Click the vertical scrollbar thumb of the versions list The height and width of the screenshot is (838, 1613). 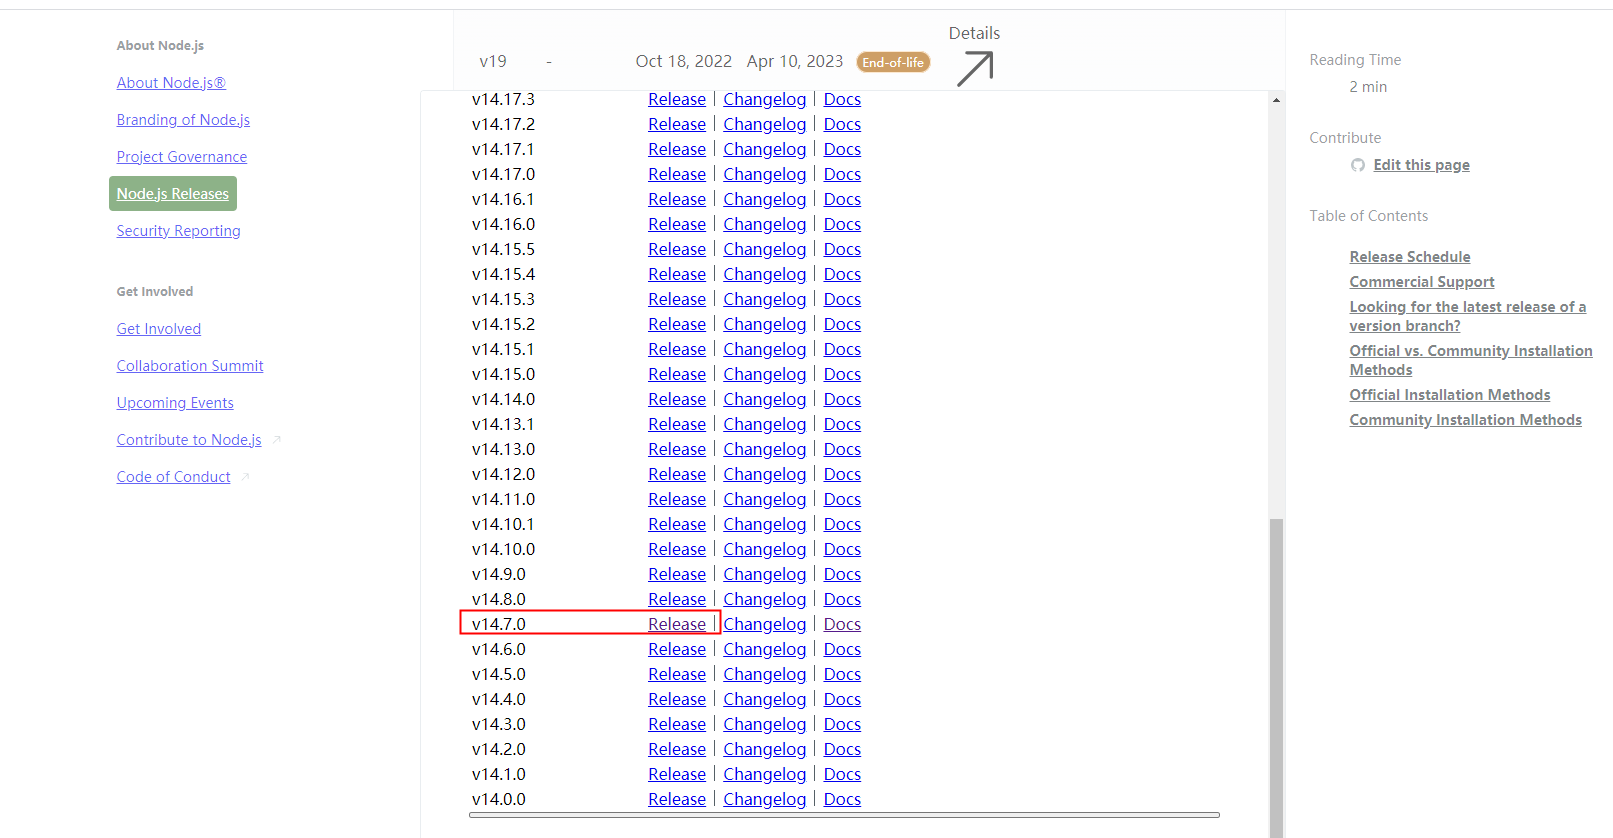click(x=1276, y=678)
